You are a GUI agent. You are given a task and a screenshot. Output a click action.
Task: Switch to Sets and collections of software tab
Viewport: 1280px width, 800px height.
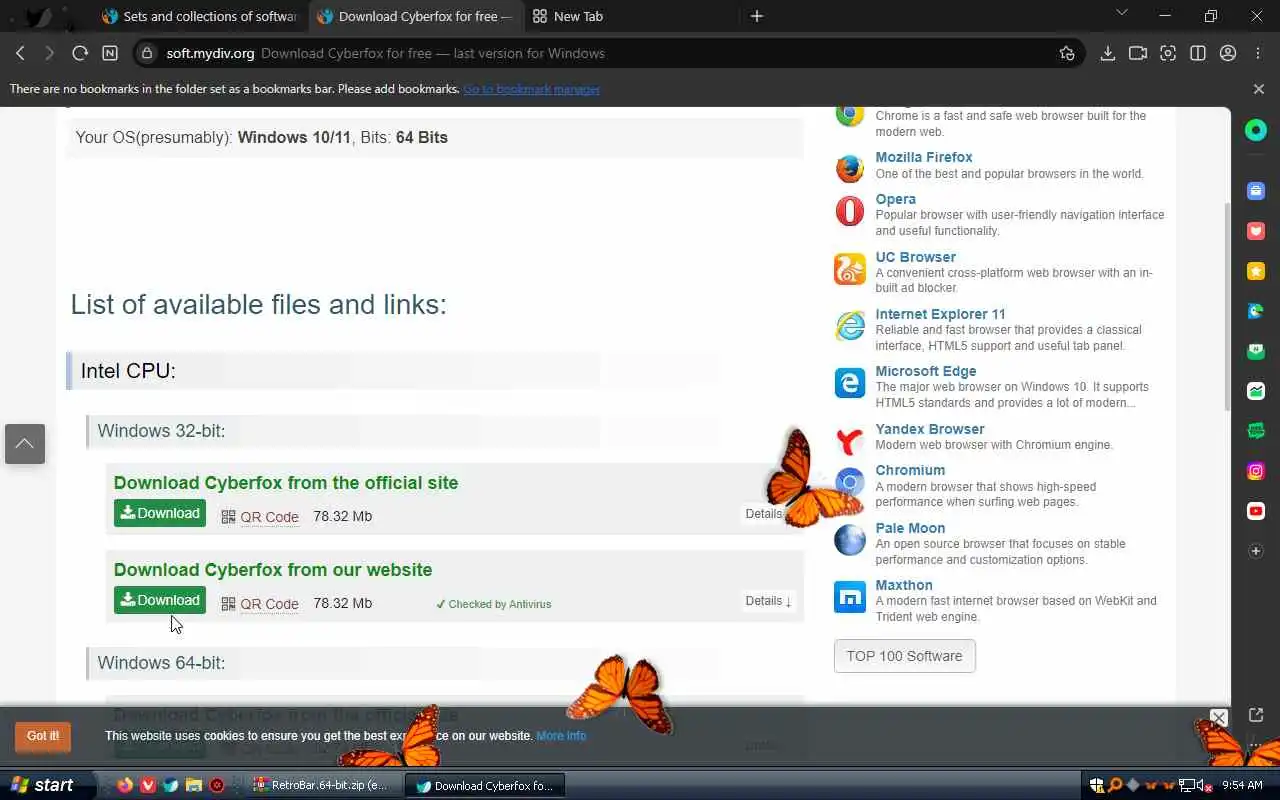[200, 16]
